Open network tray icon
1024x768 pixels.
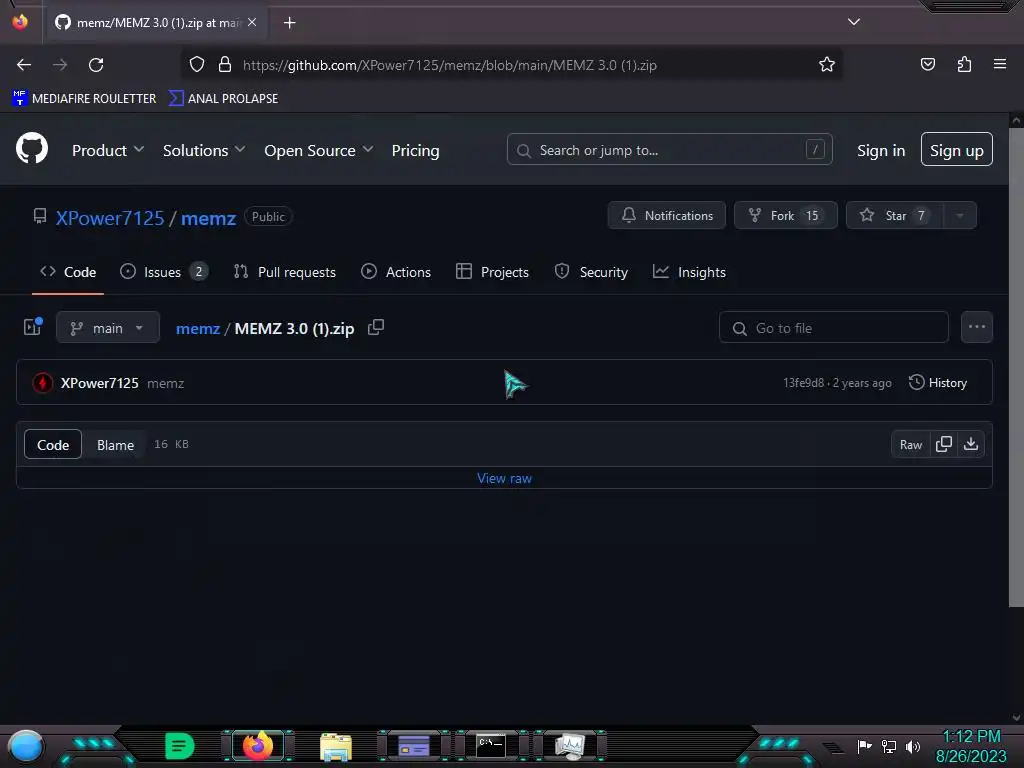click(x=889, y=746)
